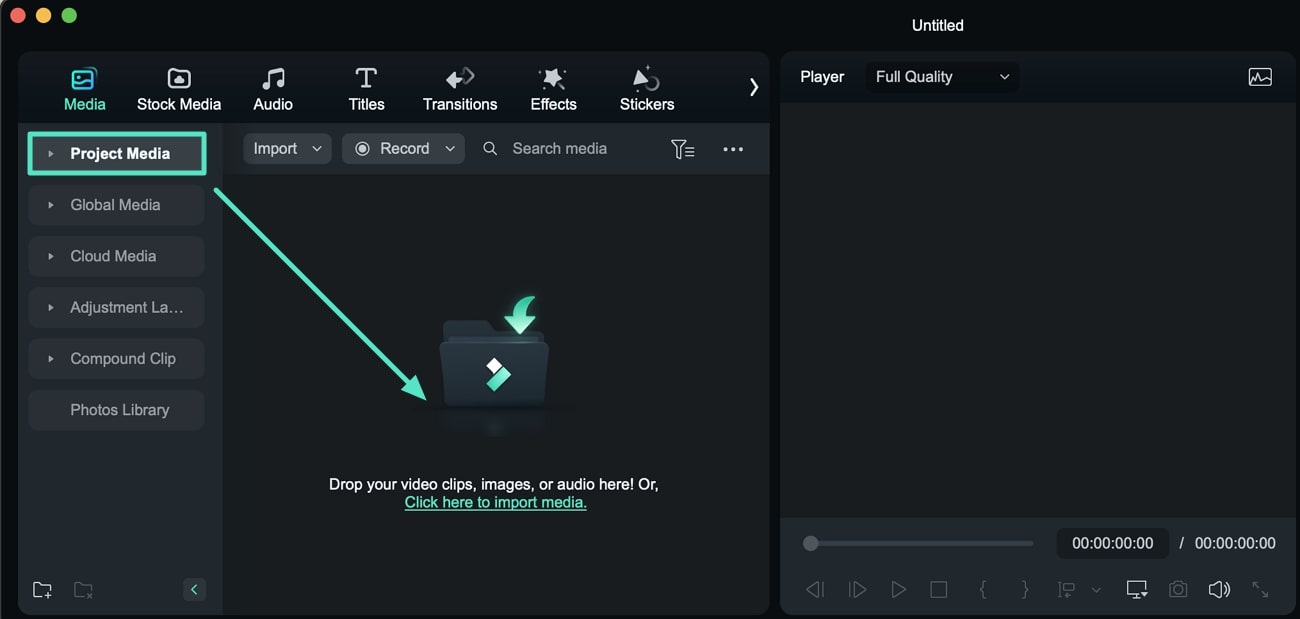
Task: Click the playback progress slider handle
Action: [811, 544]
